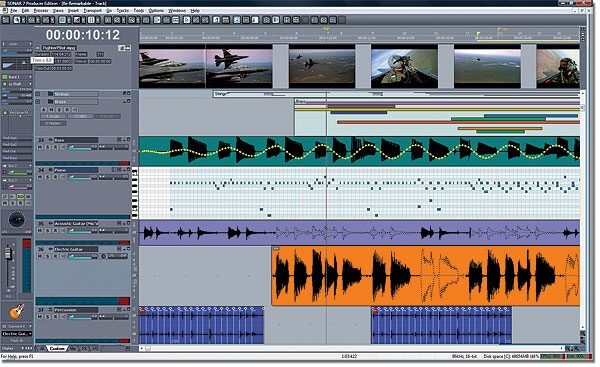600x367 pixels.
Task: Solo the Bass track
Action: pyautogui.click(x=48, y=147)
